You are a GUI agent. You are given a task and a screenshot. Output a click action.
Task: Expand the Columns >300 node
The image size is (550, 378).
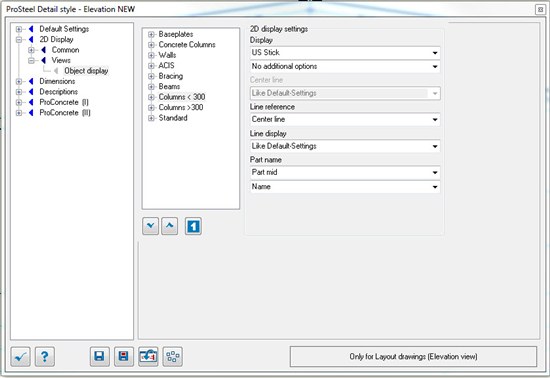tap(151, 108)
